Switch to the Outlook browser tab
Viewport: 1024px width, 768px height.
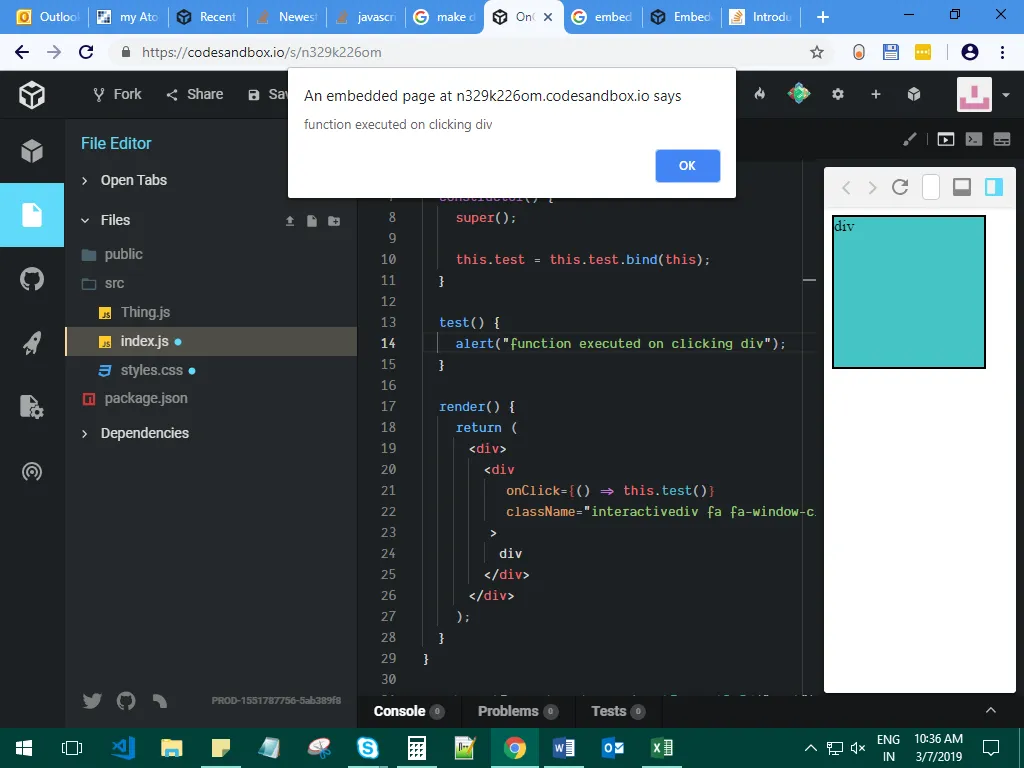coord(49,17)
